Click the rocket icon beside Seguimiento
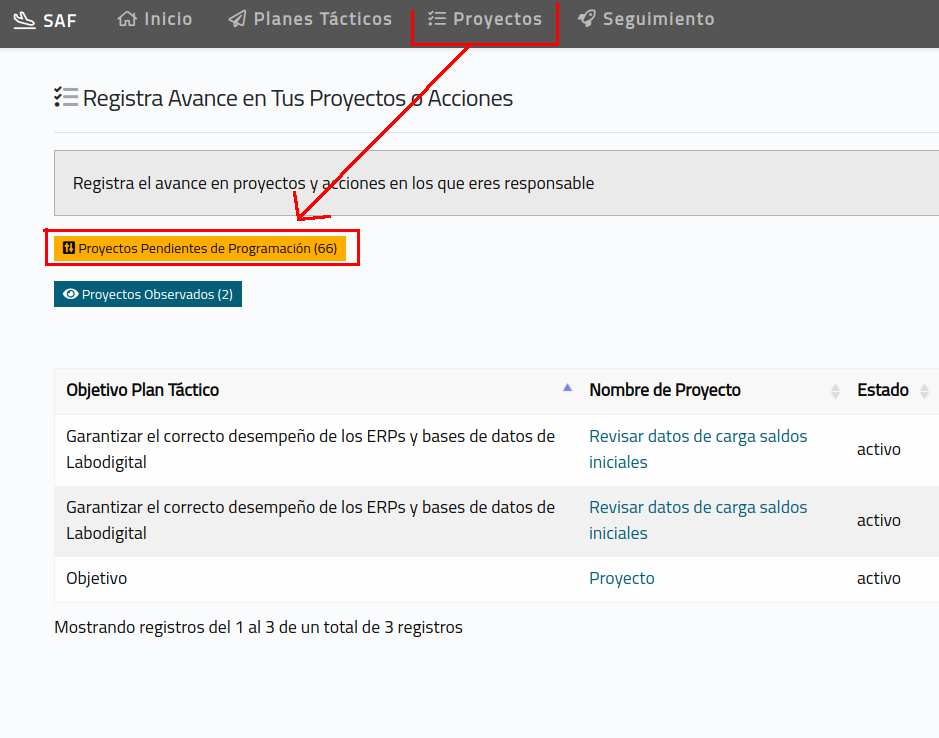 (x=587, y=19)
